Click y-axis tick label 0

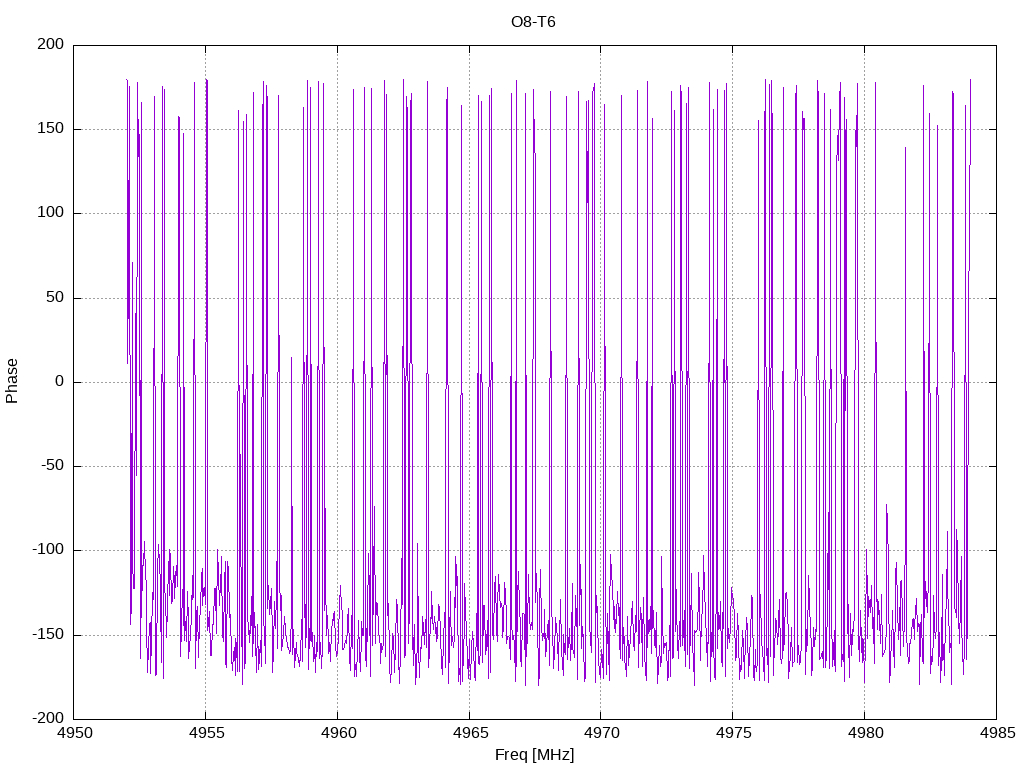(60, 381)
